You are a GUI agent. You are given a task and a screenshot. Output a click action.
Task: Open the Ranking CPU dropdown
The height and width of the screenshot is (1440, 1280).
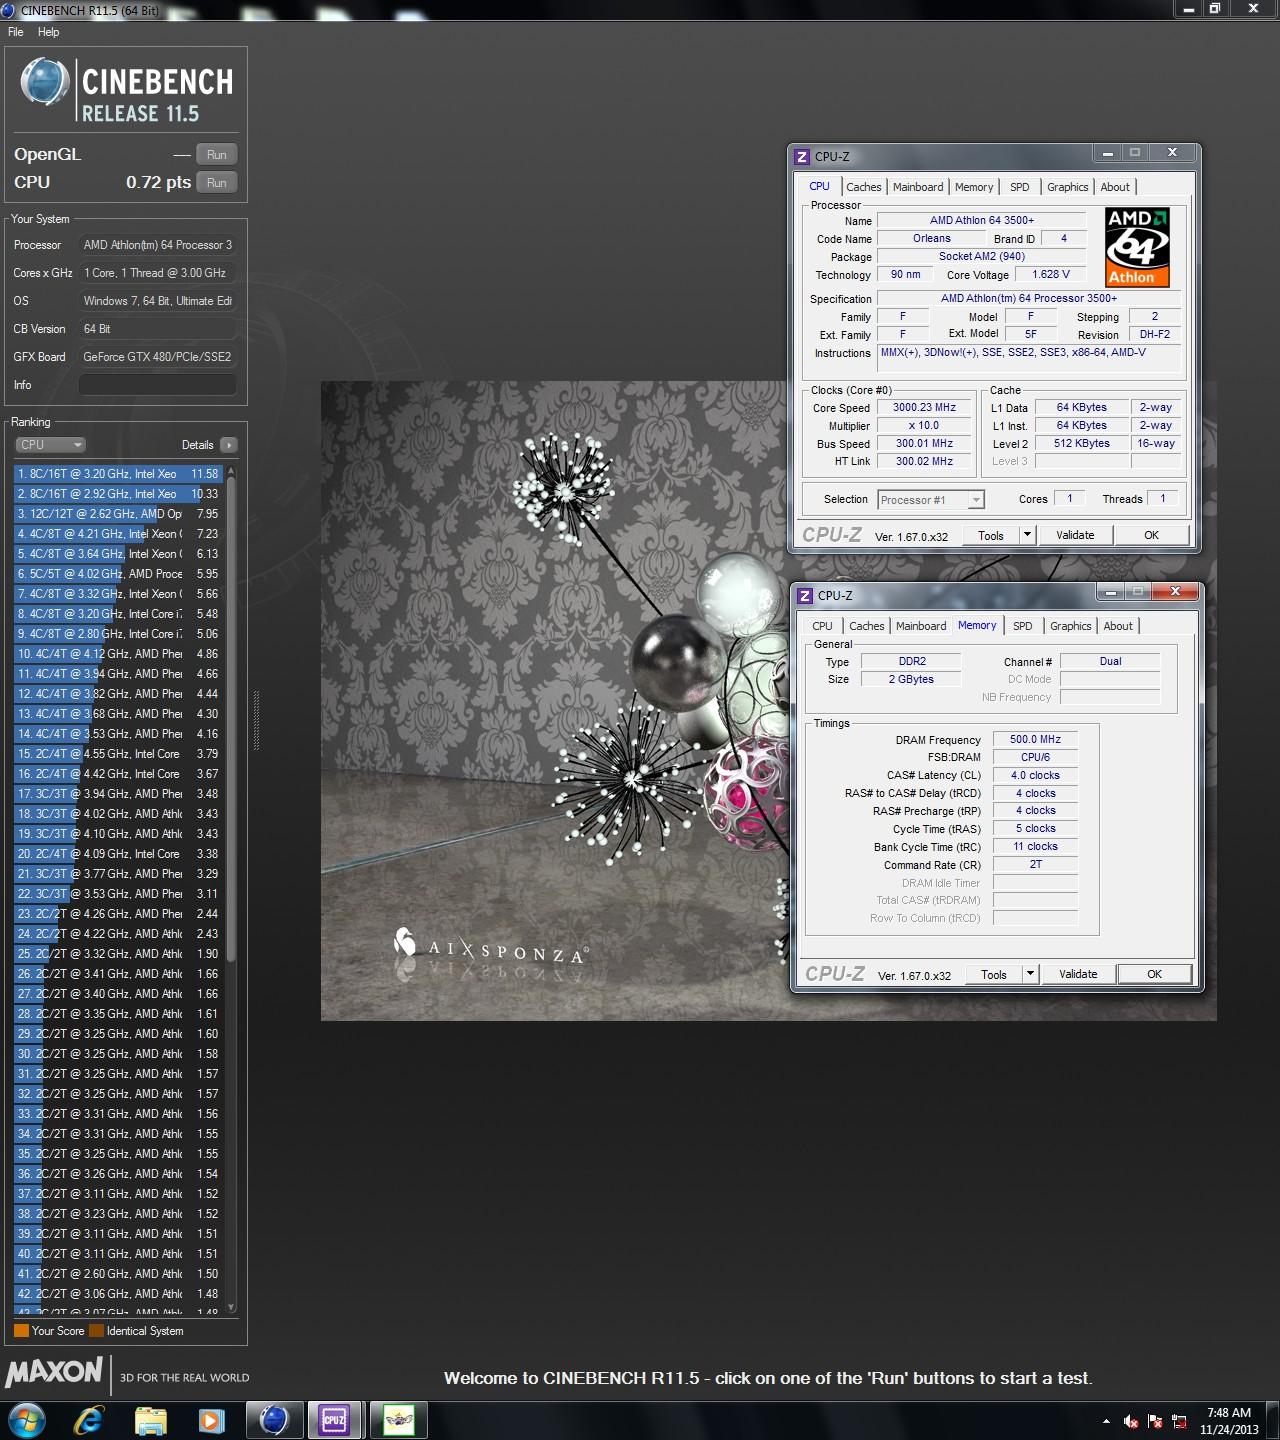(50, 445)
